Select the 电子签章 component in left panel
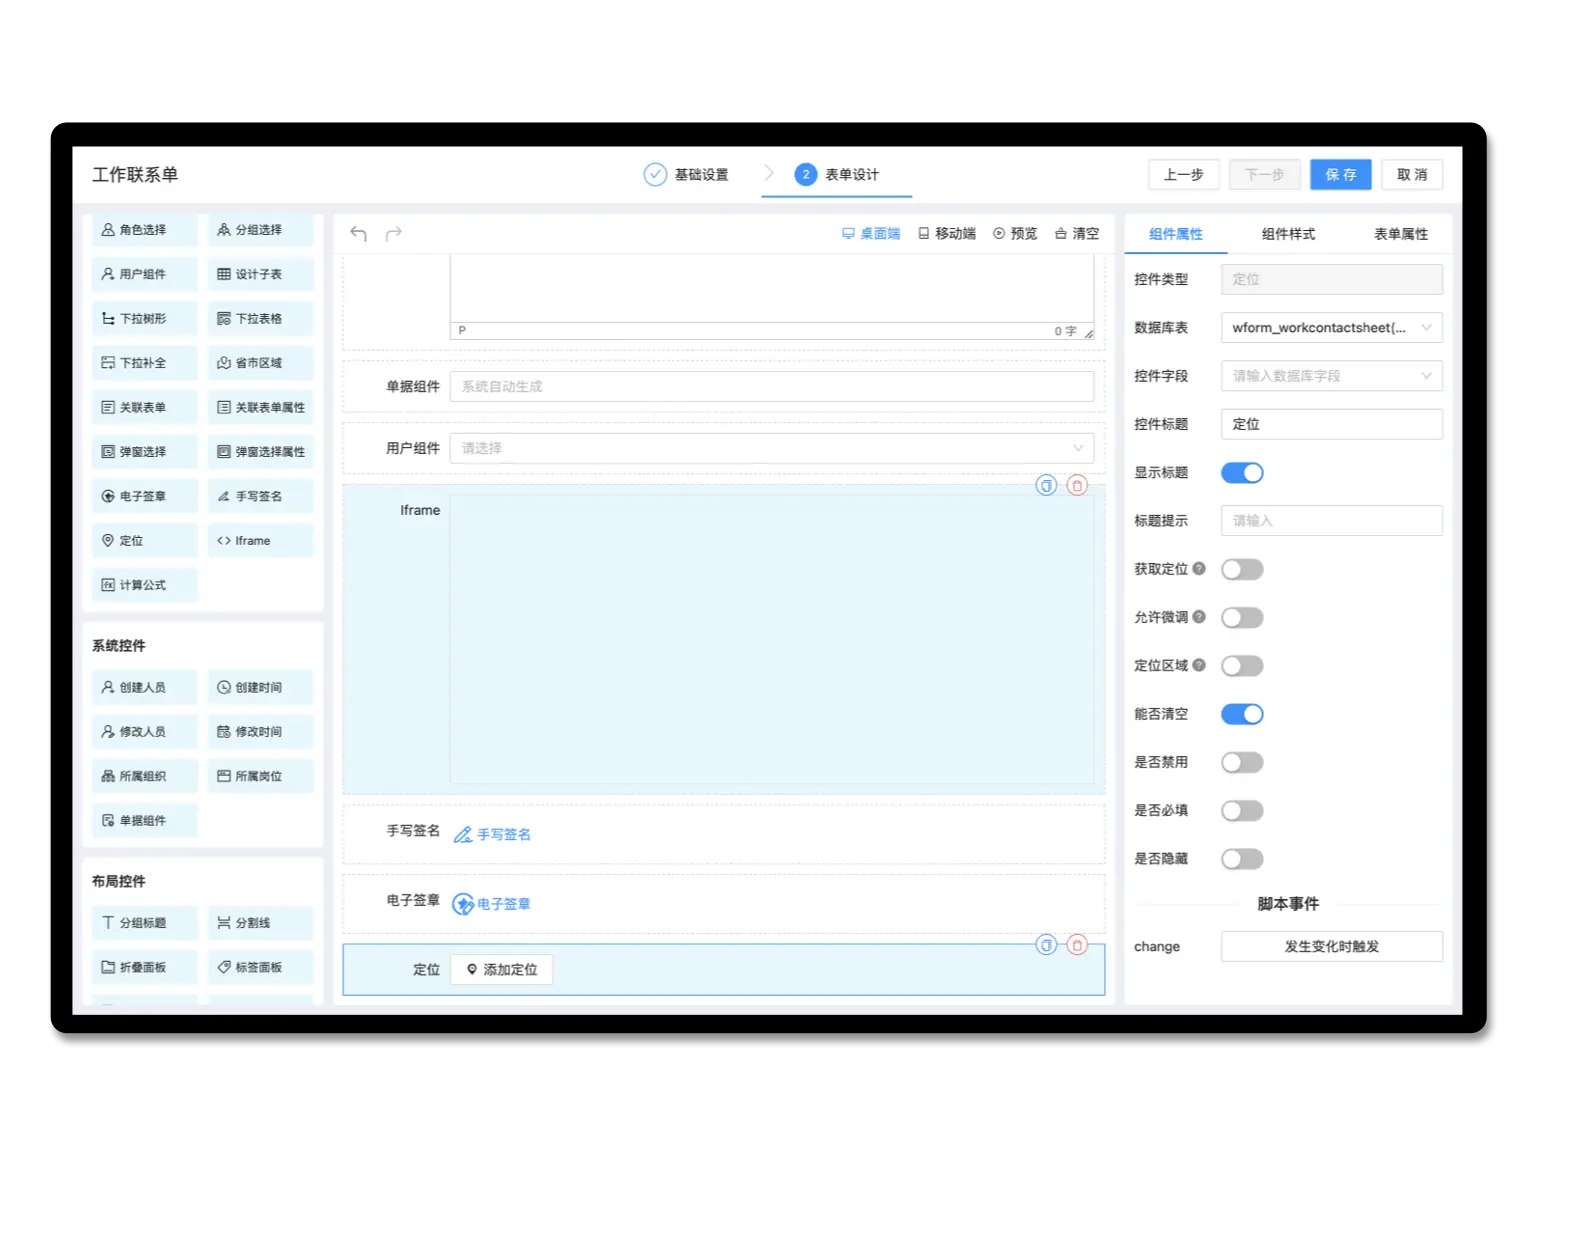 coord(144,496)
